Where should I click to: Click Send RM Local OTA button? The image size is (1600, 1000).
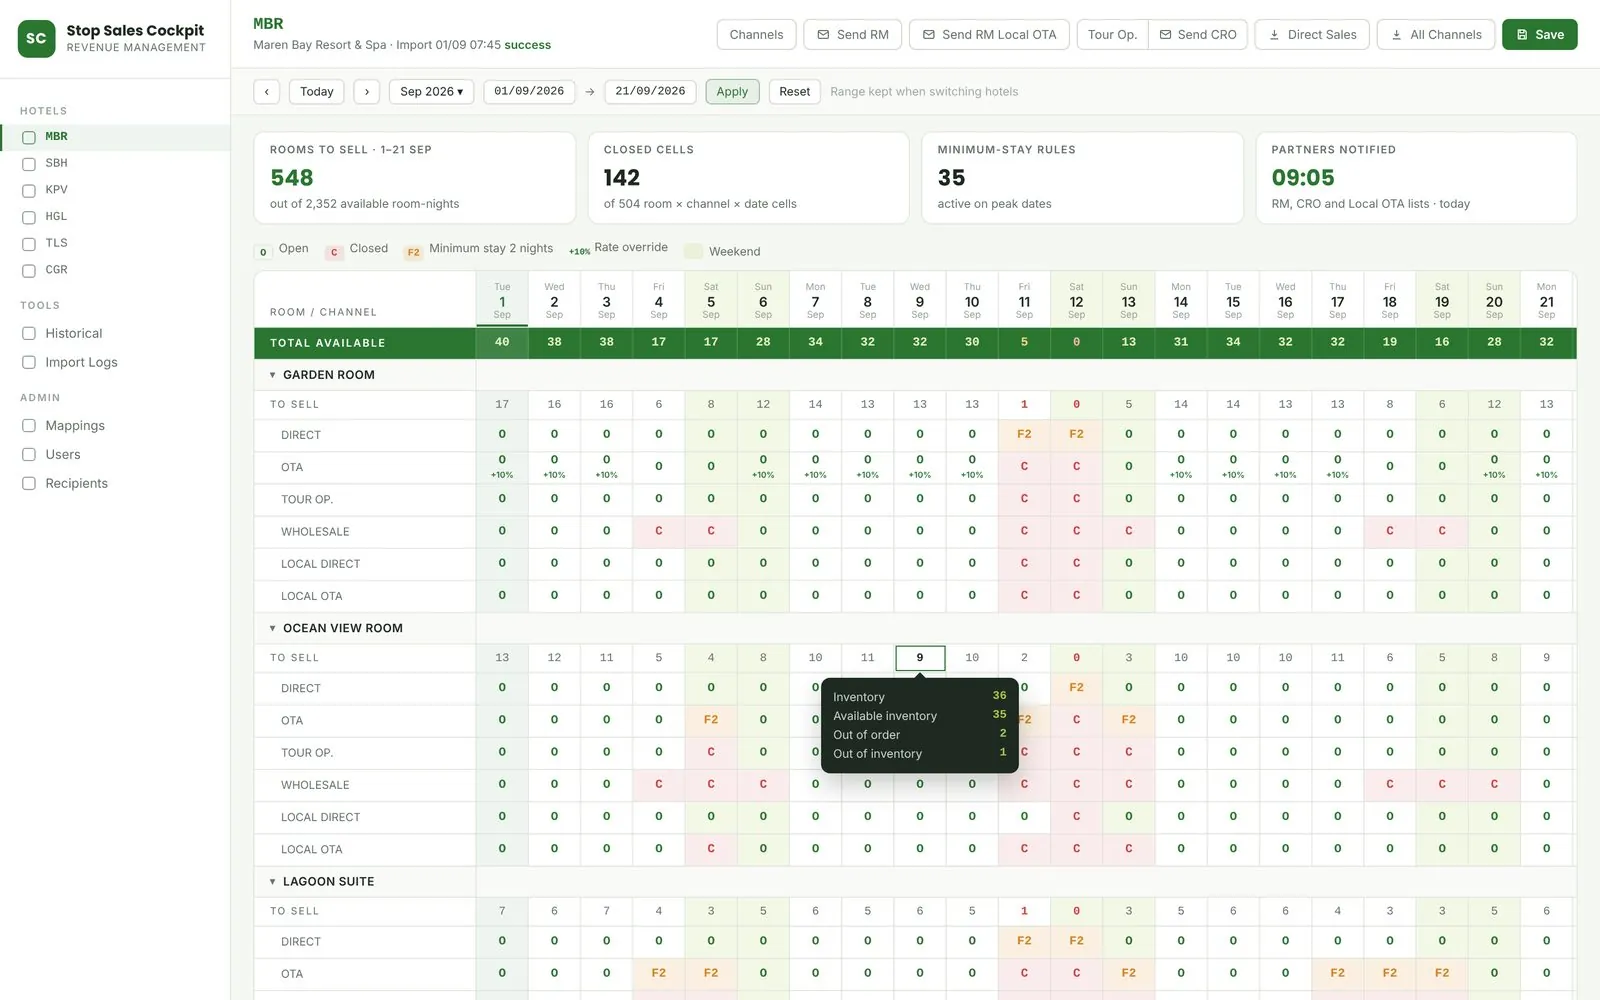(989, 35)
